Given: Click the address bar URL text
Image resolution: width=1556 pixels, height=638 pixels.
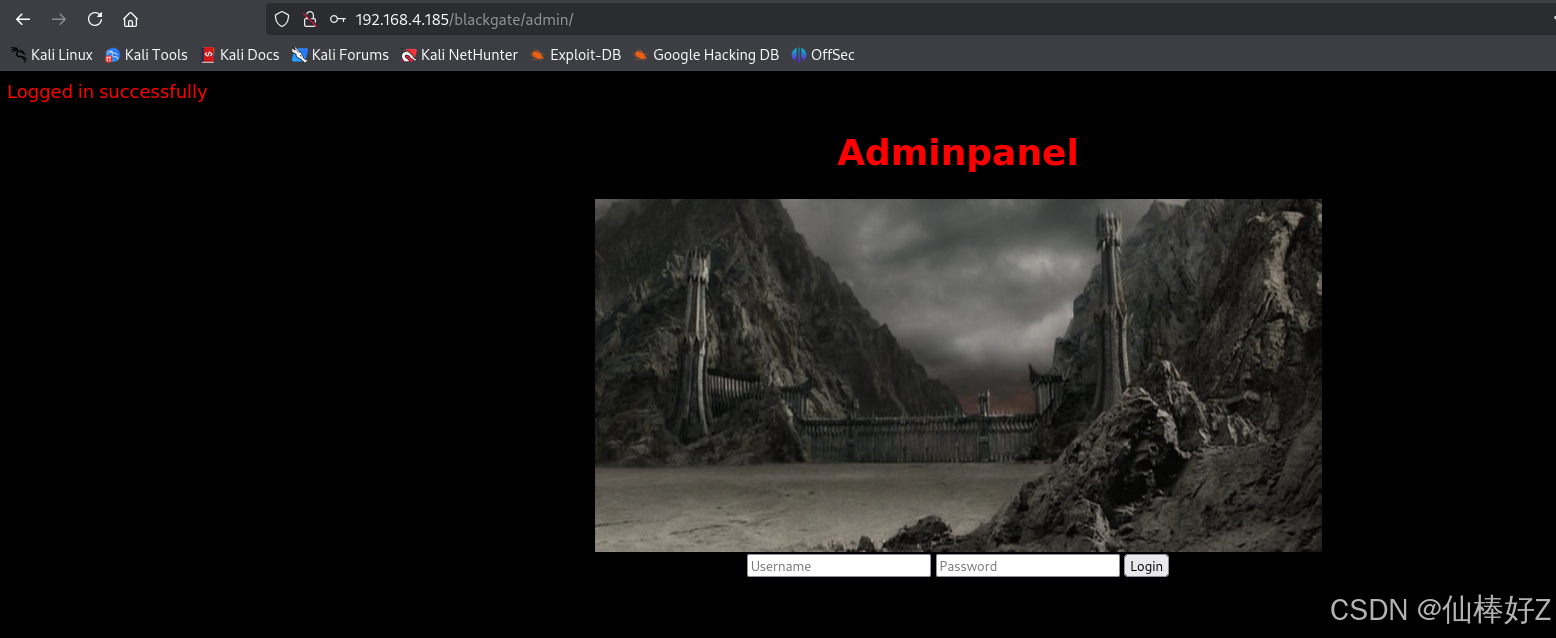Looking at the screenshot, I should point(464,20).
